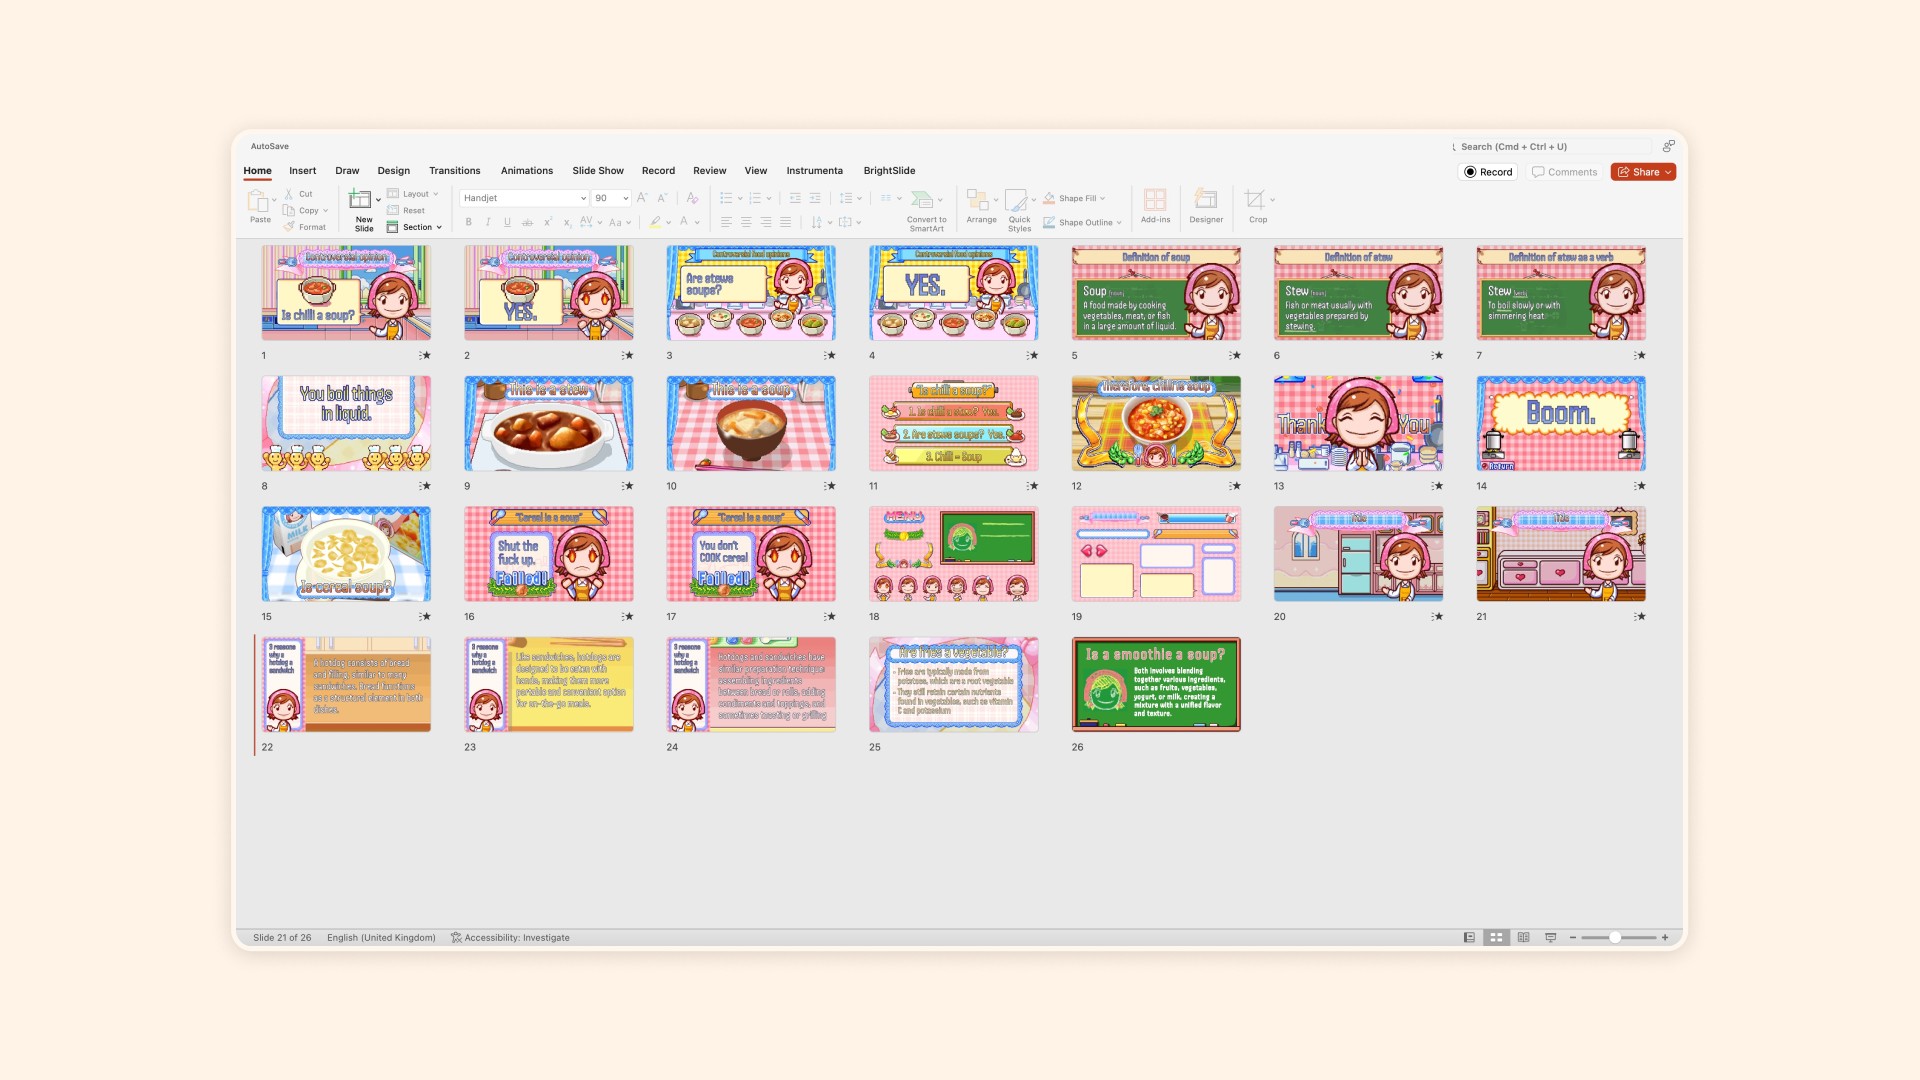The height and width of the screenshot is (1080, 1920).
Task: Click the Paste clipboard icon
Action: [x=257, y=200]
